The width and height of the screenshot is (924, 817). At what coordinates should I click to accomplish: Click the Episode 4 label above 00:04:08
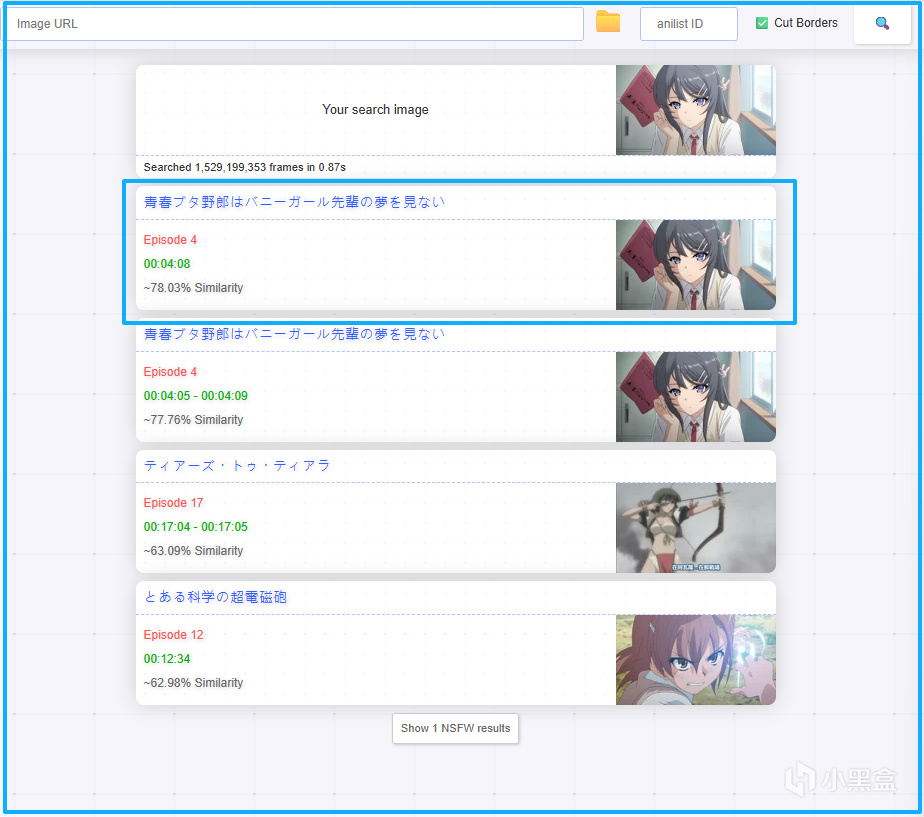coord(170,240)
